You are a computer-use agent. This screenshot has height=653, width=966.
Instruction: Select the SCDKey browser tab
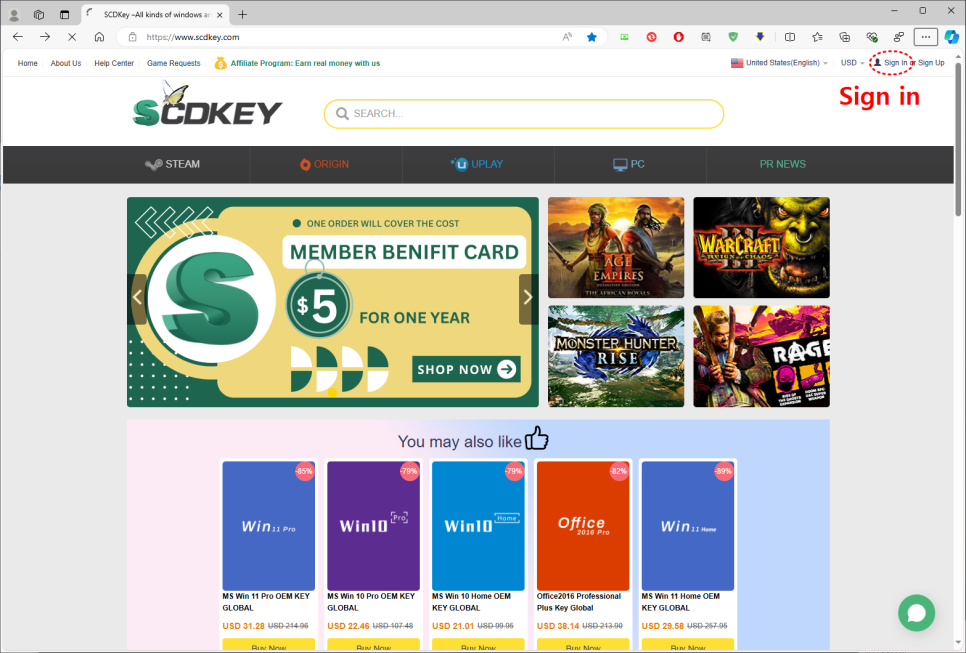[x=155, y=14]
